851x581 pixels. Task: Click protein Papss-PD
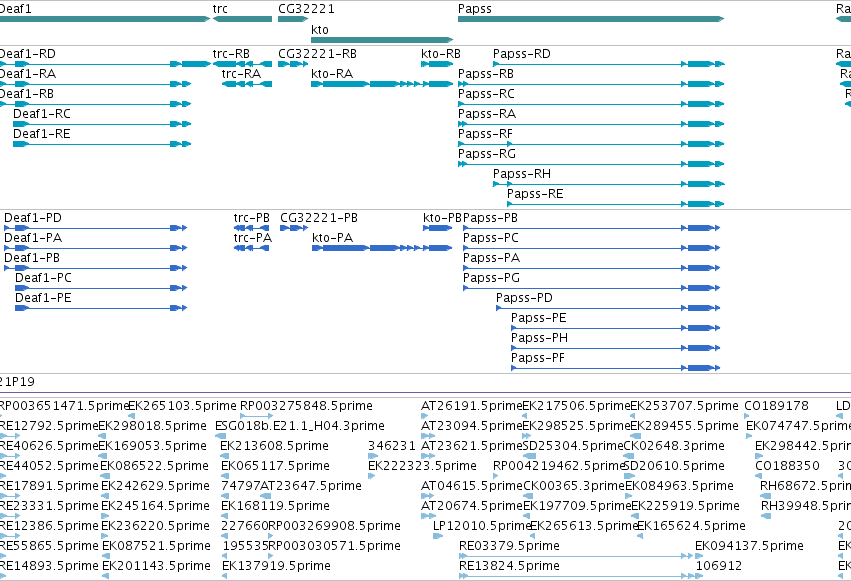coord(608,308)
